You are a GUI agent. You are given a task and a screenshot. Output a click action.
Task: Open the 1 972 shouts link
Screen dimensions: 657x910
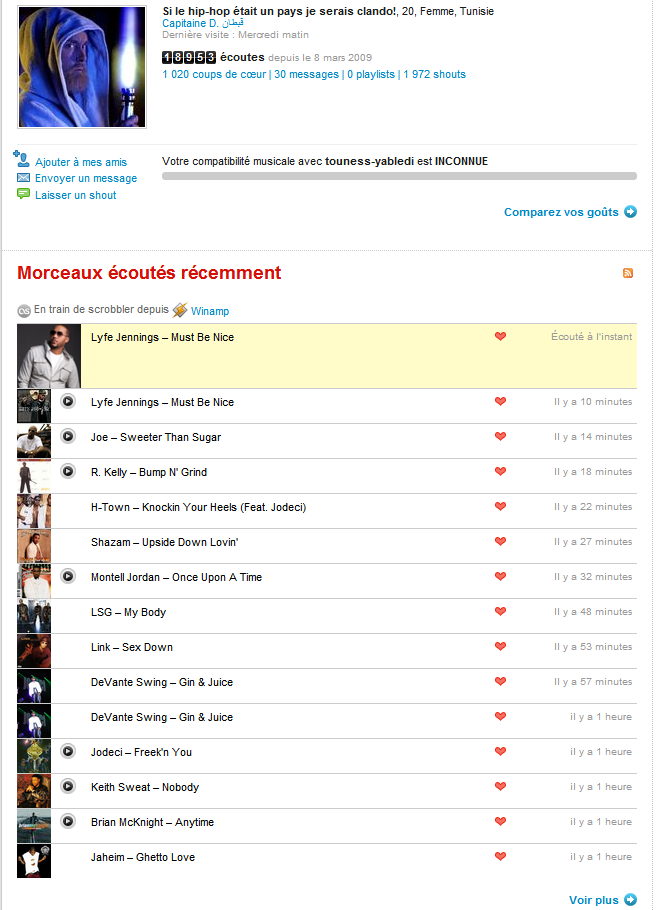[435, 74]
